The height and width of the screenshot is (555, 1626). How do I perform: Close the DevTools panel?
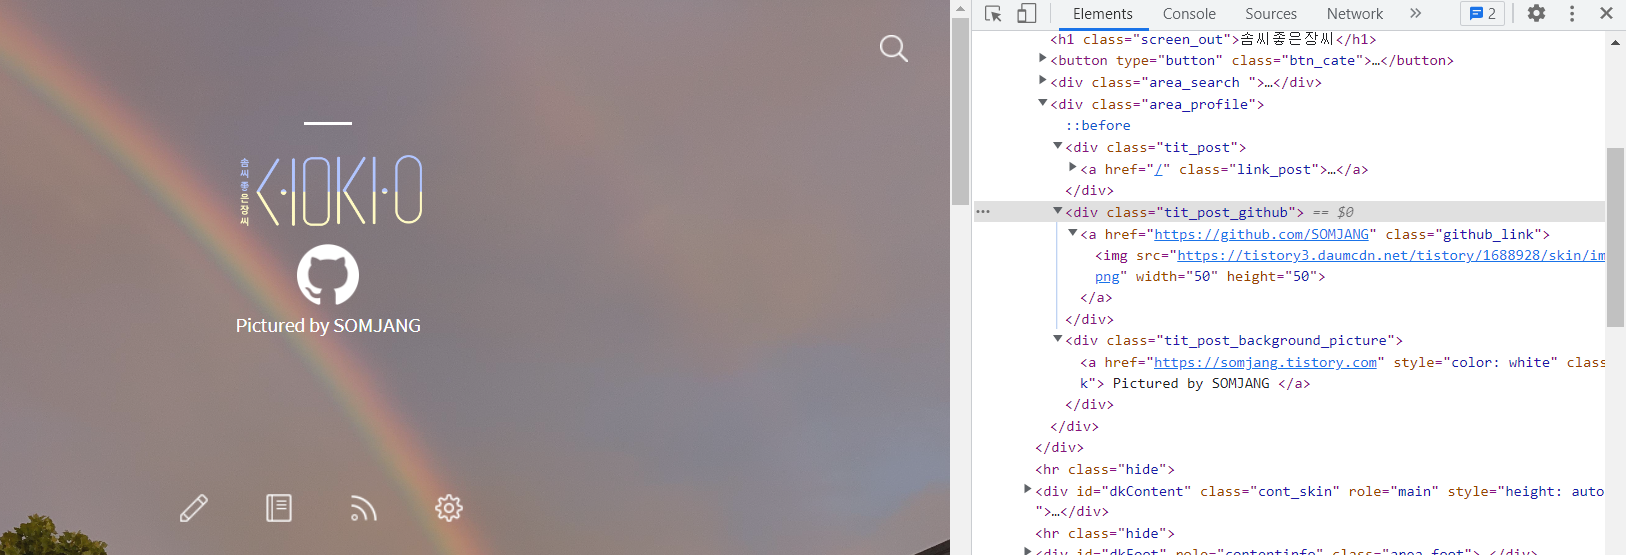tap(1606, 13)
